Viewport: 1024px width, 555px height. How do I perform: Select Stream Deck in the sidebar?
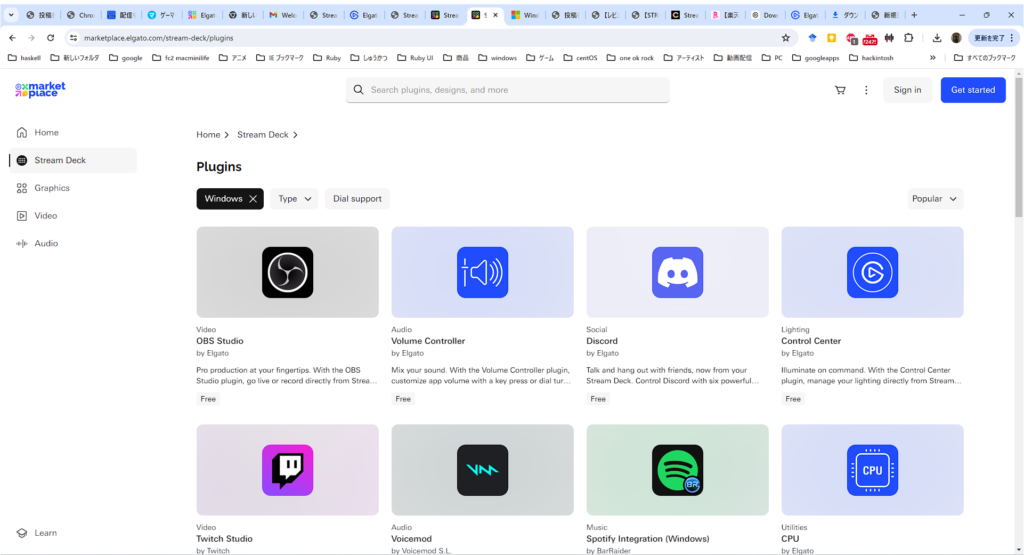coord(73,160)
